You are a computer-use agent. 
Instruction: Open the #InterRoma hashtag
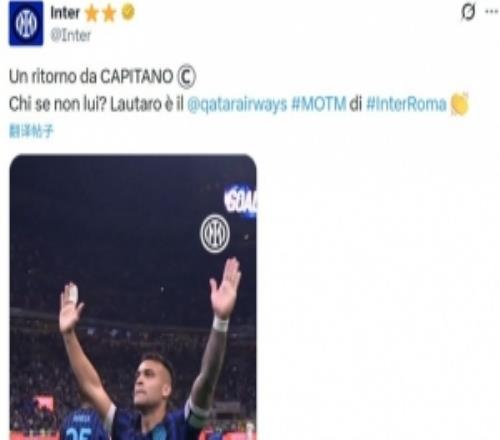coord(406,104)
